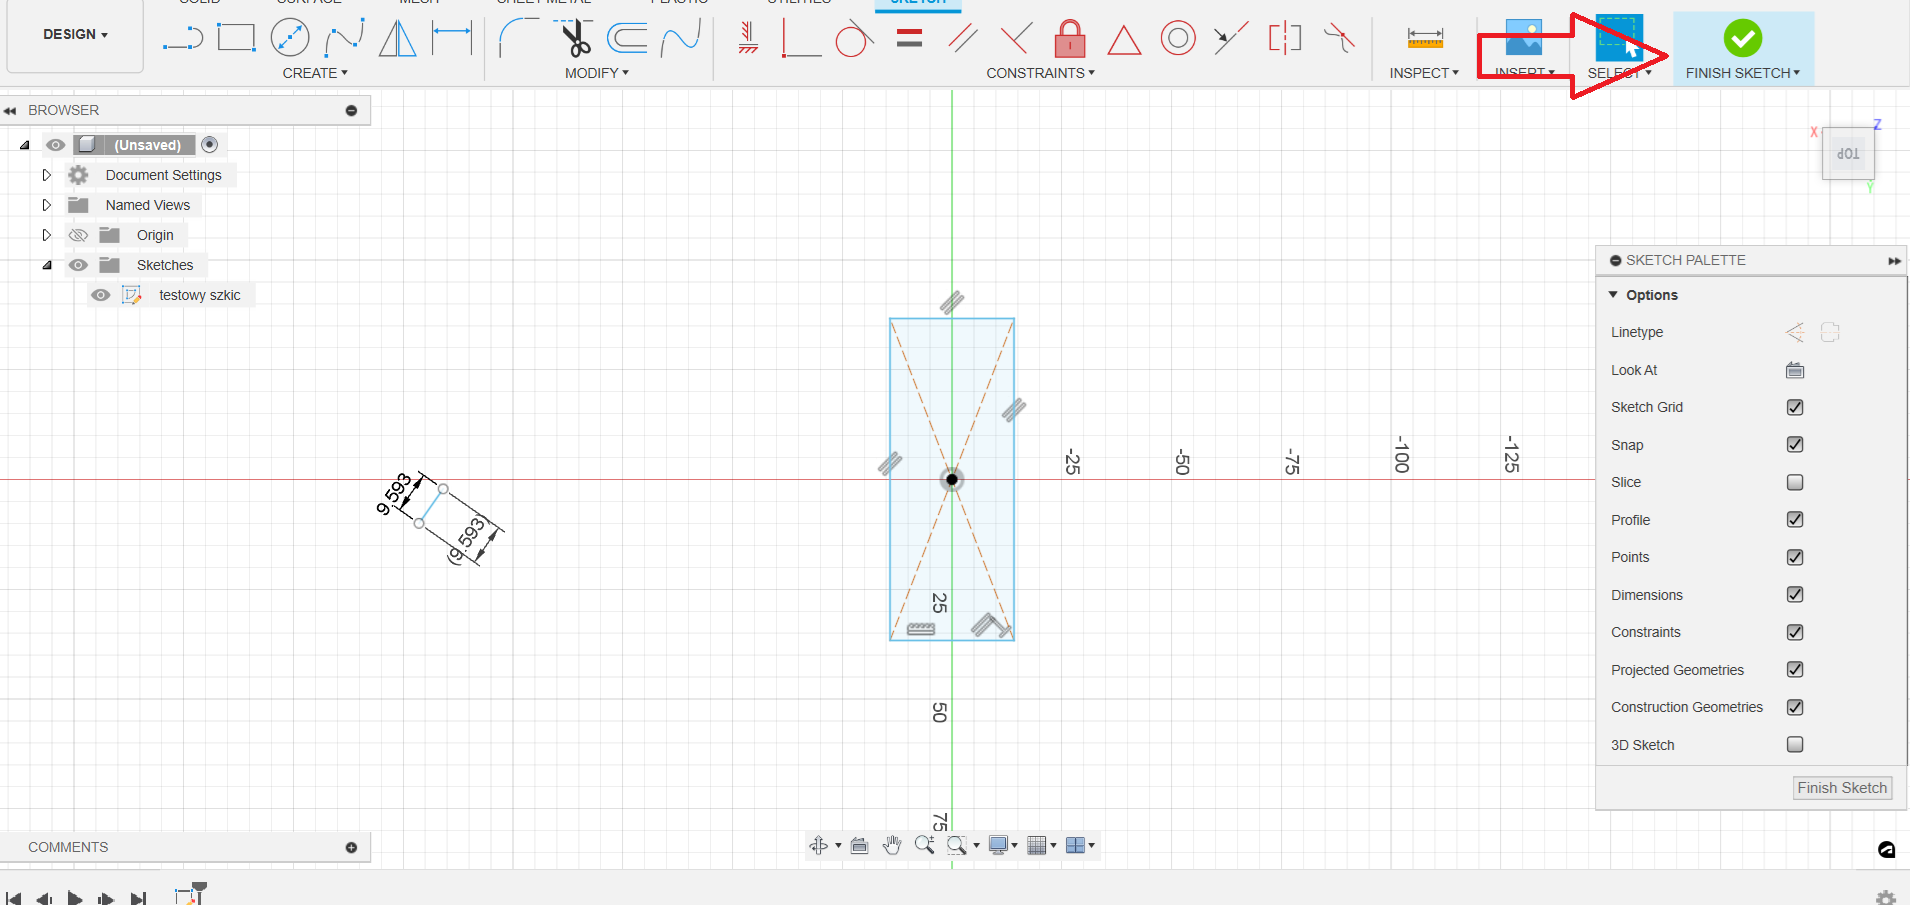Select the Fillet tool in Modify

tap(518, 39)
